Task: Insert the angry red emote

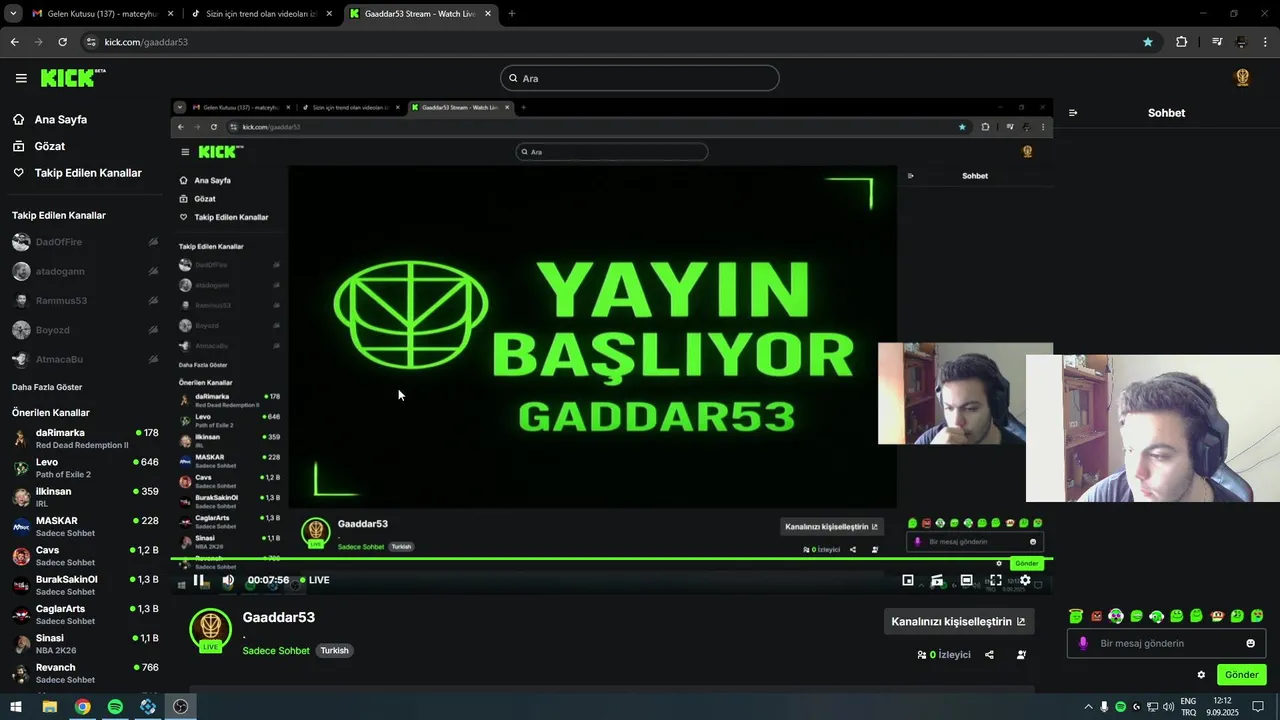Action: (1096, 616)
